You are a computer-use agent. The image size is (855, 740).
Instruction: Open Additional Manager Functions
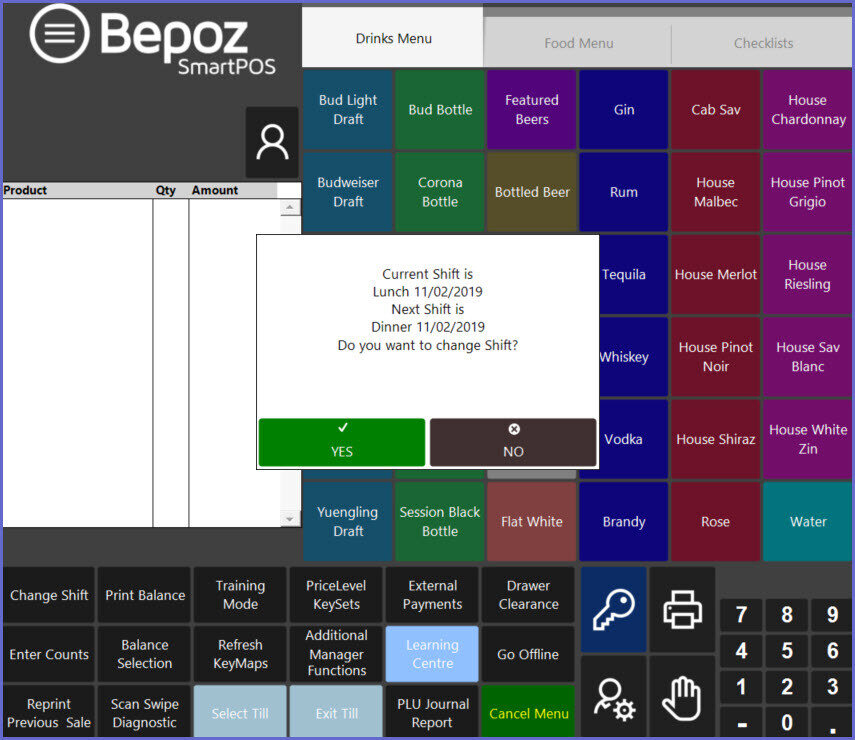pos(336,653)
